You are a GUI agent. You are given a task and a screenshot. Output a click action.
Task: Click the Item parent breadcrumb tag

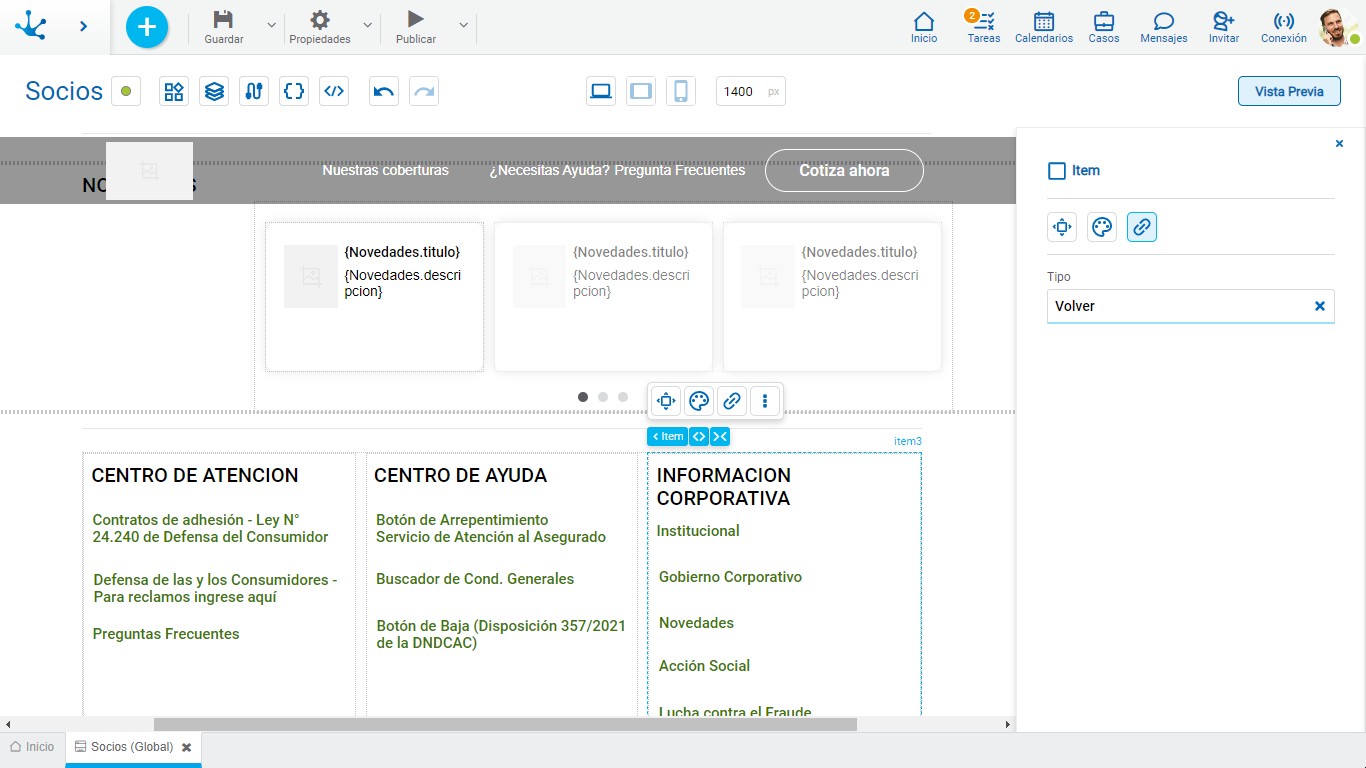click(x=668, y=436)
